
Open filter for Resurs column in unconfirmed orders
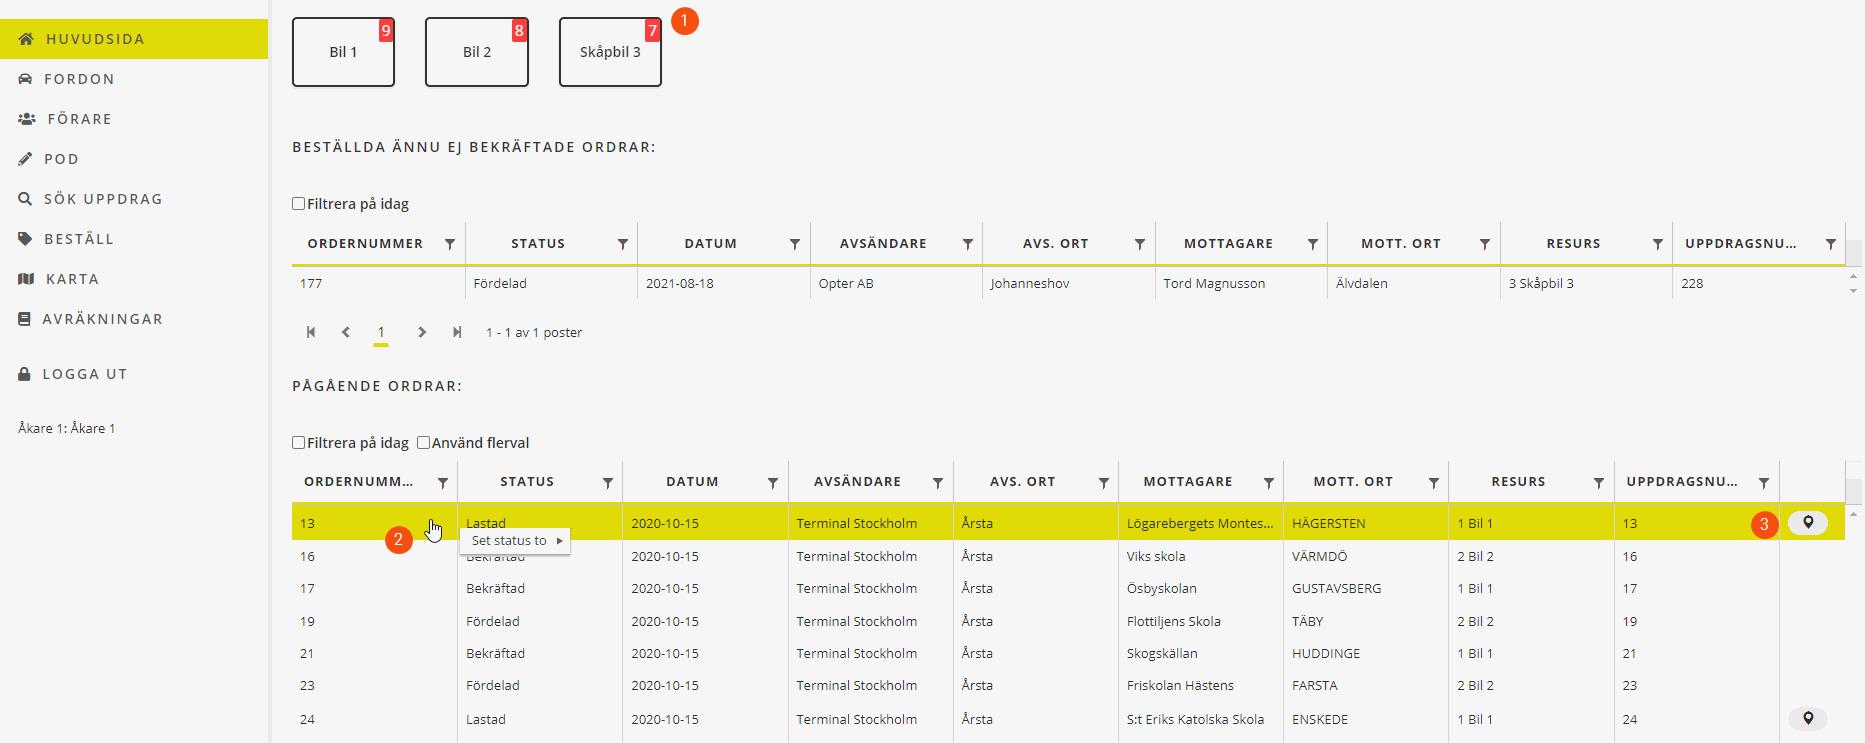click(1657, 244)
